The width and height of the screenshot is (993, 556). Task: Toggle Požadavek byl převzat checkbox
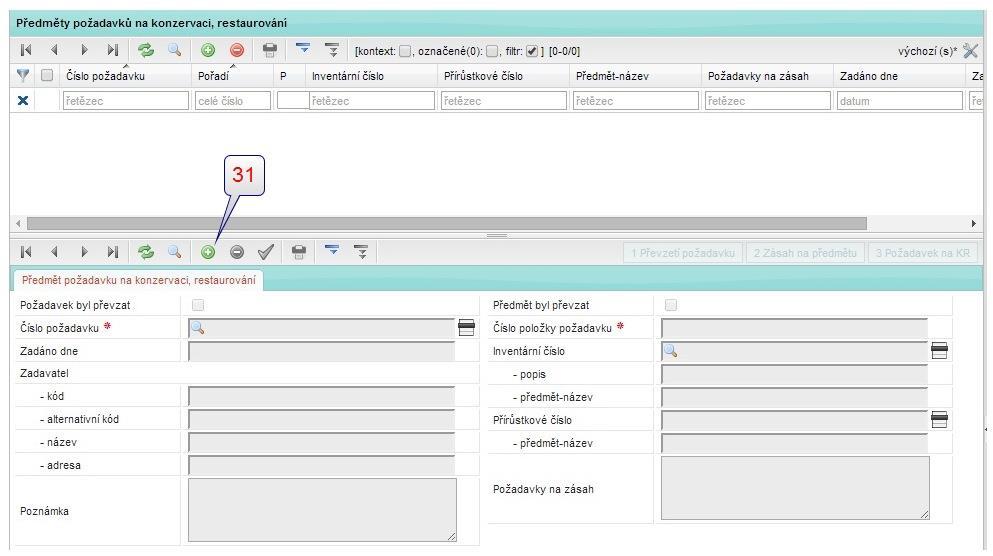(x=198, y=305)
